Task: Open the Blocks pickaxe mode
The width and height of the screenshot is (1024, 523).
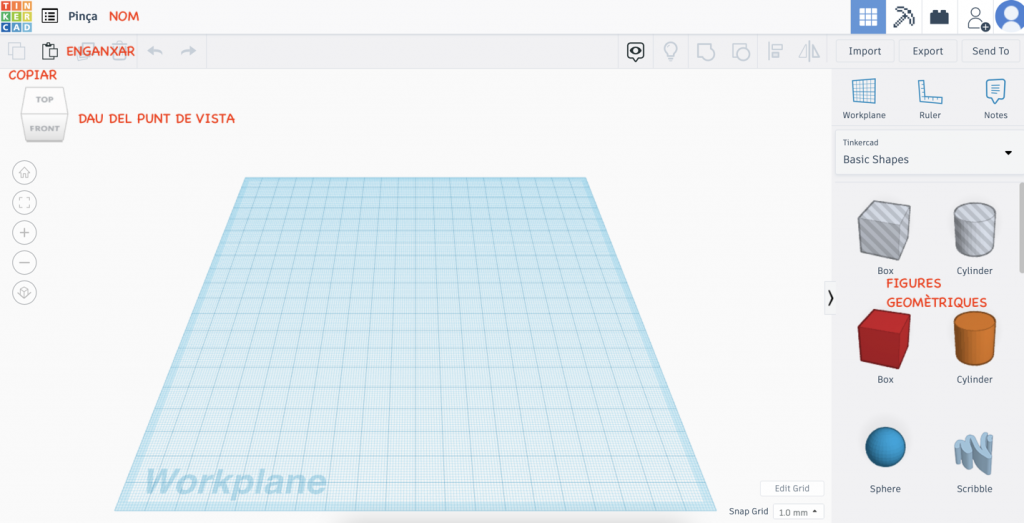Action: (x=903, y=17)
